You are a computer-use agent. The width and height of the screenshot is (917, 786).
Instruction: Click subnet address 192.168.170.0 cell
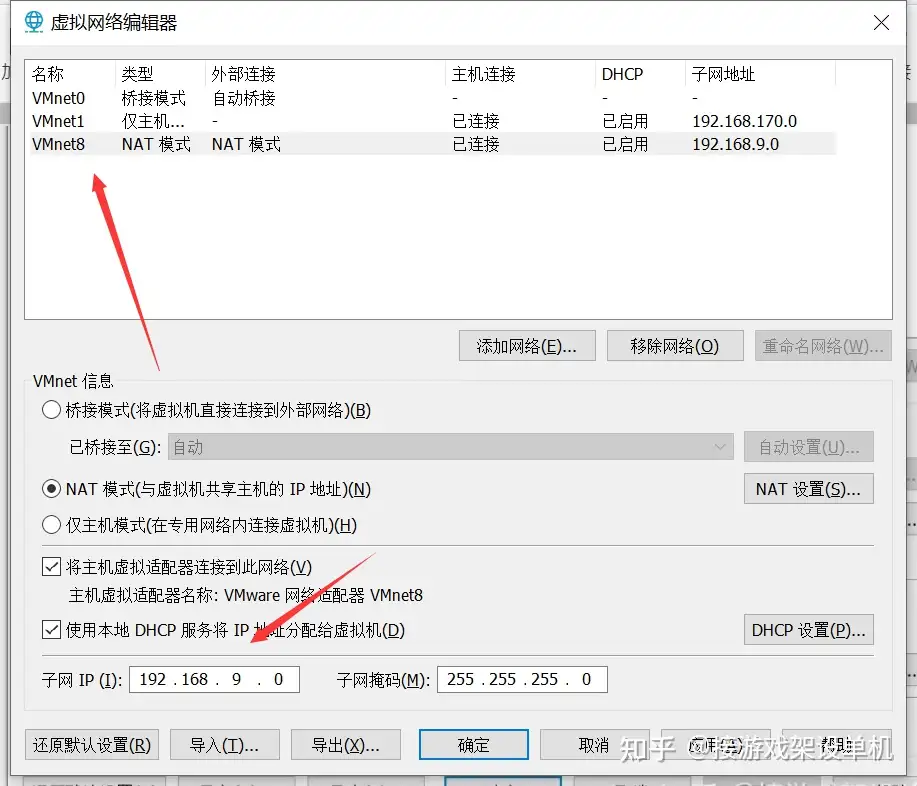744,121
